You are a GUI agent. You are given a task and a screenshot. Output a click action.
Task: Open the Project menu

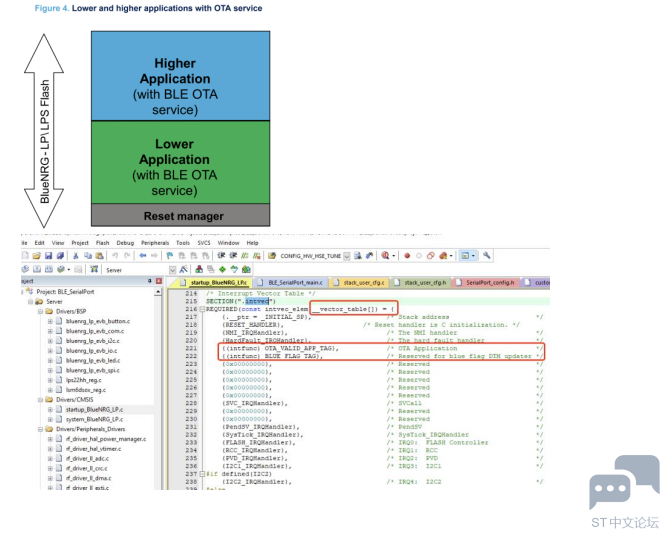(80, 243)
